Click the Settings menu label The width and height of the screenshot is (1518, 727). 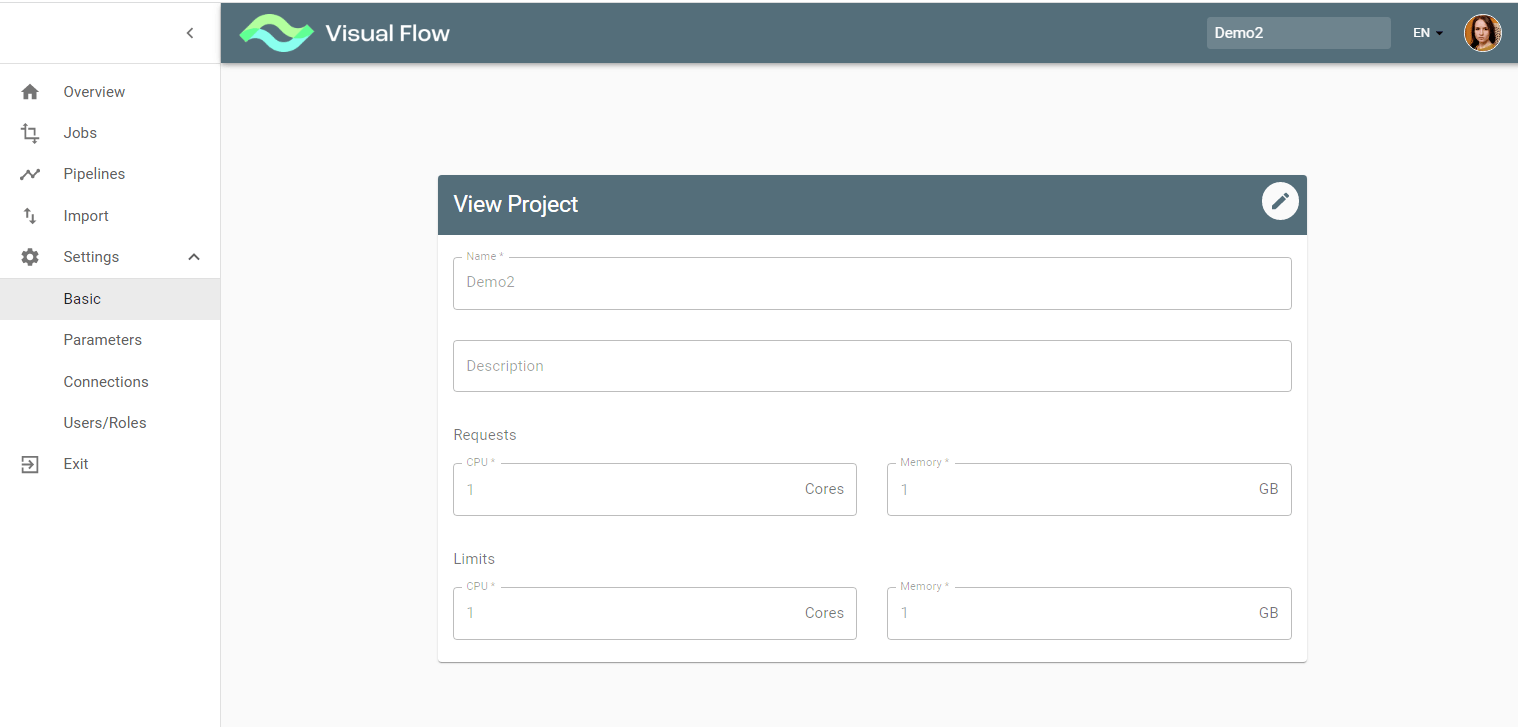pyautogui.click(x=91, y=257)
